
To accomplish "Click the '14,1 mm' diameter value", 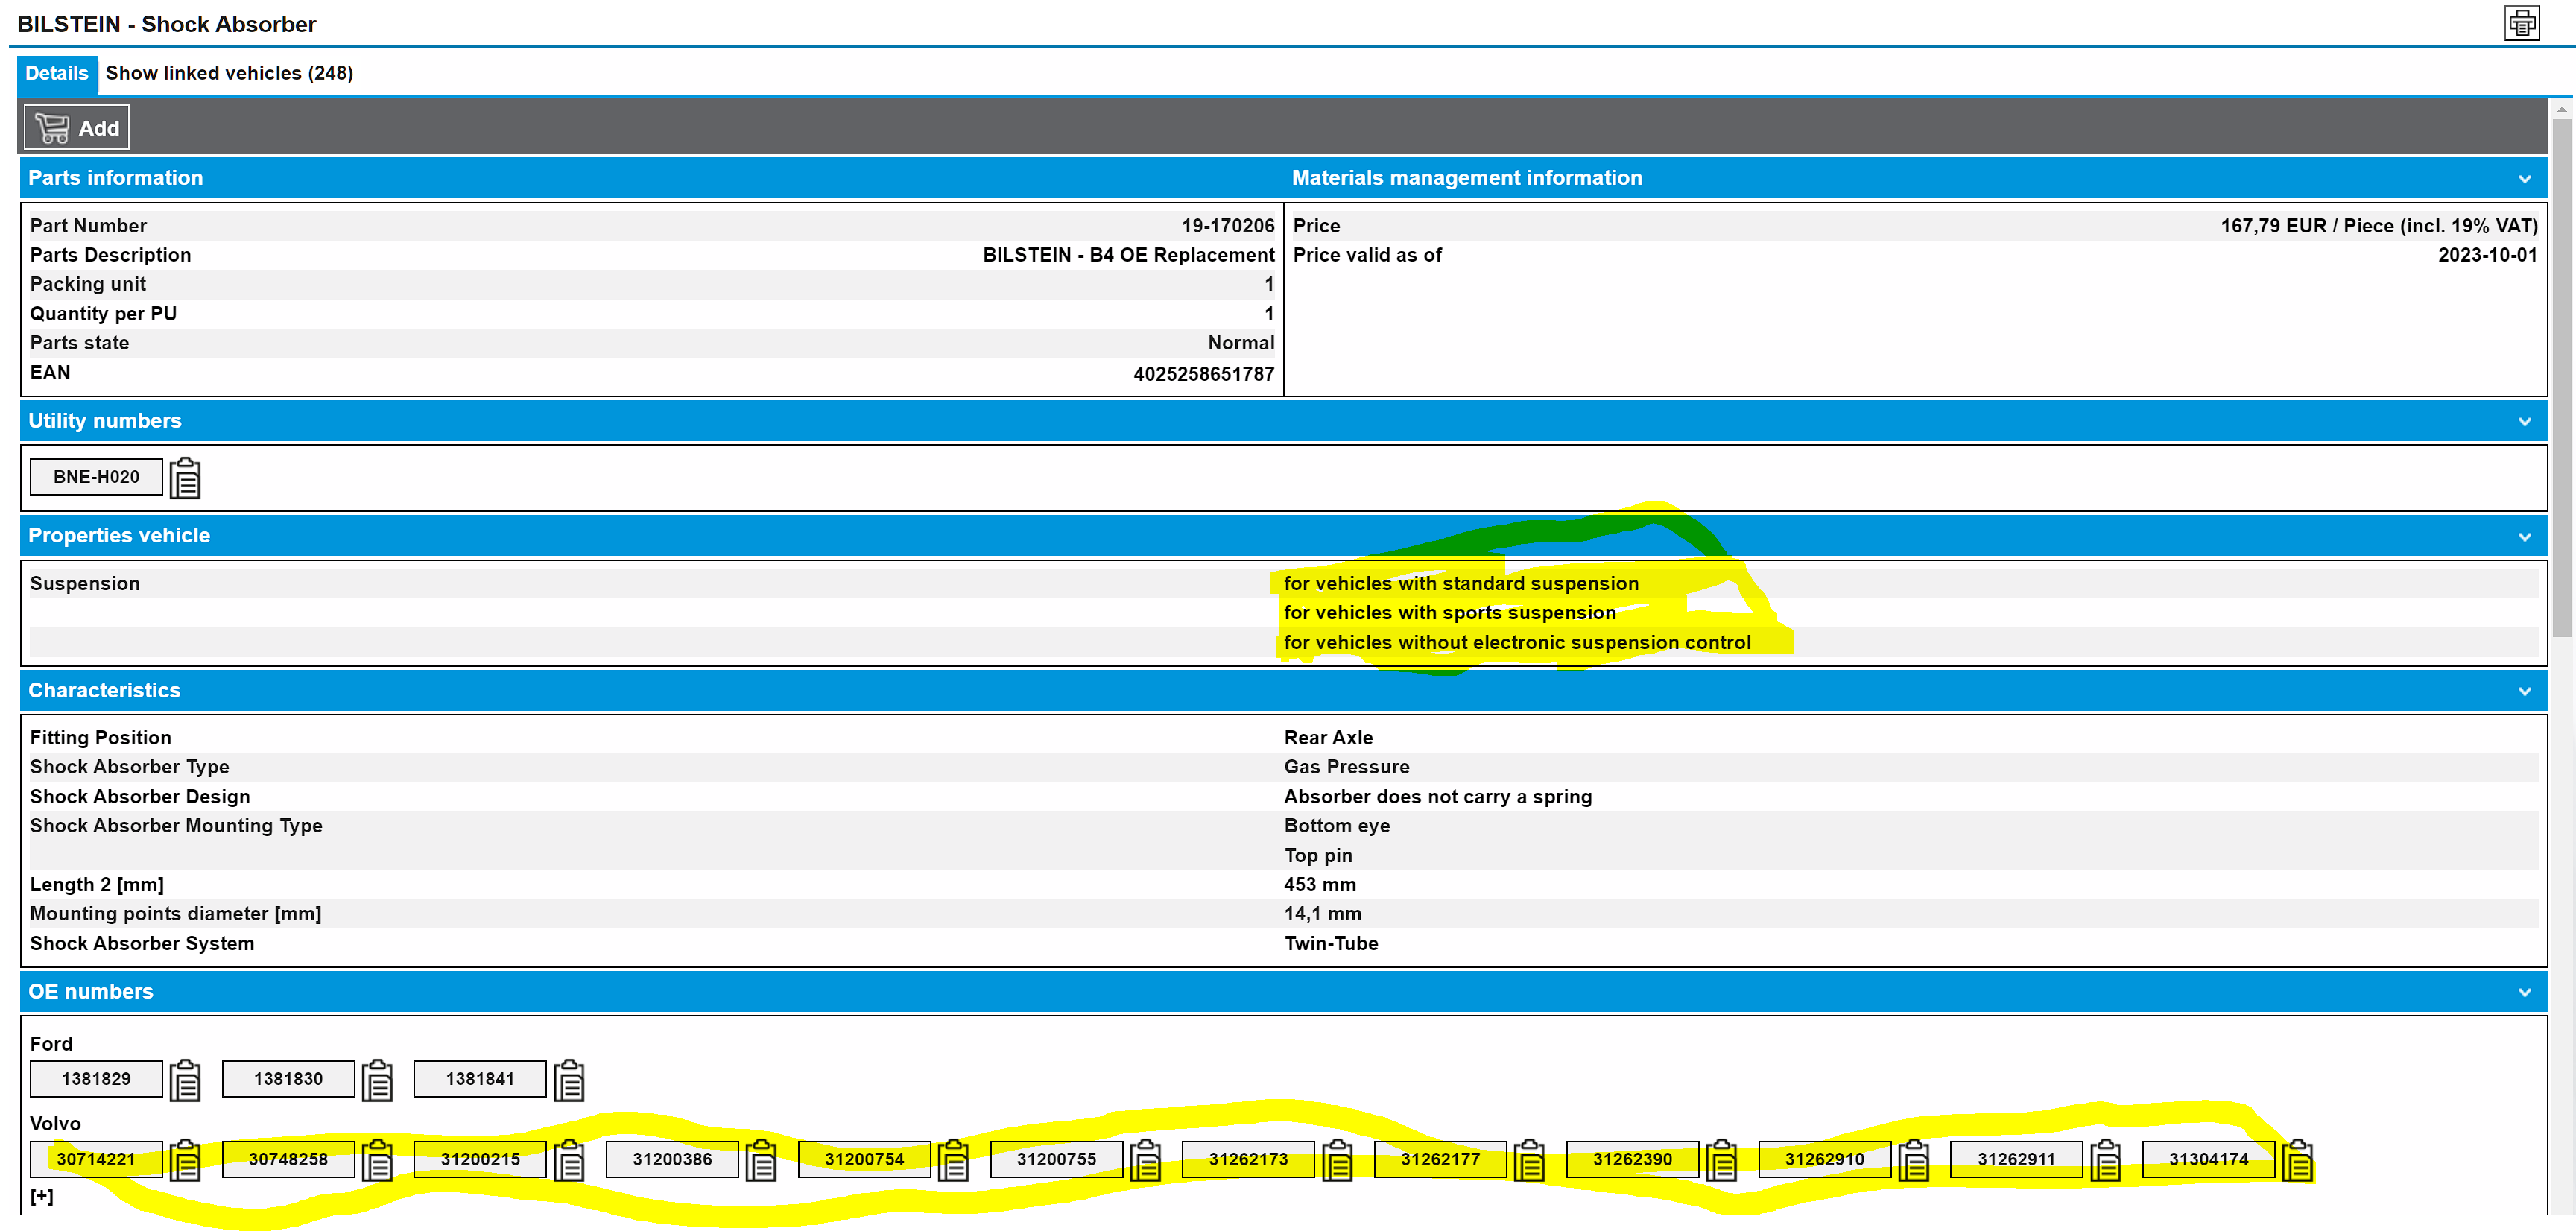I will pos(1322,914).
